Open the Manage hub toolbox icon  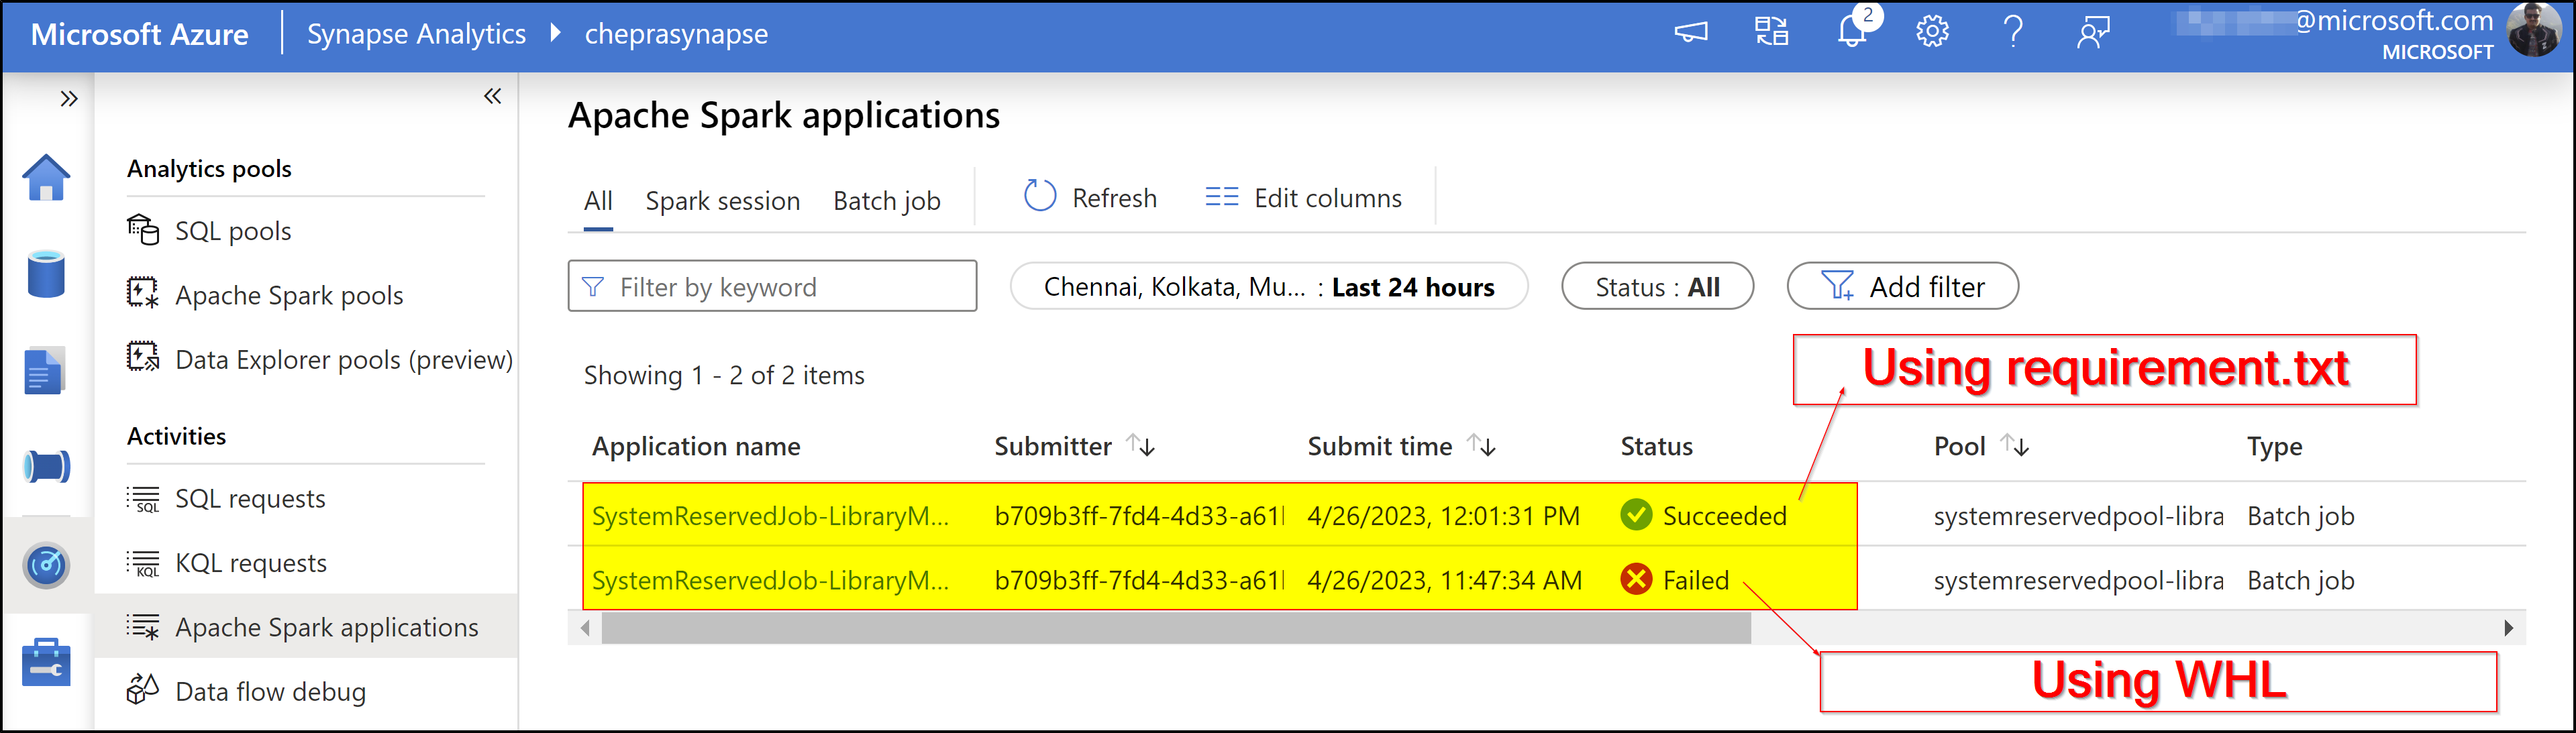pyautogui.click(x=46, y=662)
